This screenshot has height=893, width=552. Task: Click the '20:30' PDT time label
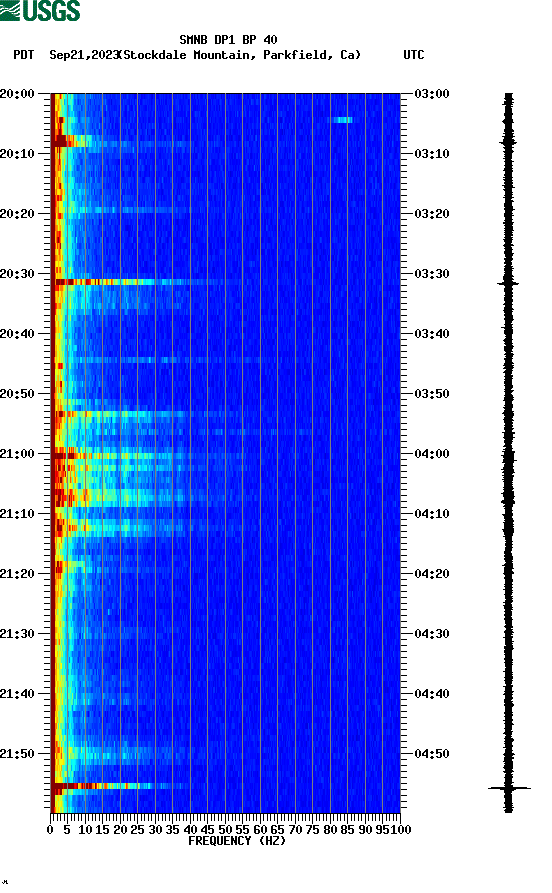(18, 273)
